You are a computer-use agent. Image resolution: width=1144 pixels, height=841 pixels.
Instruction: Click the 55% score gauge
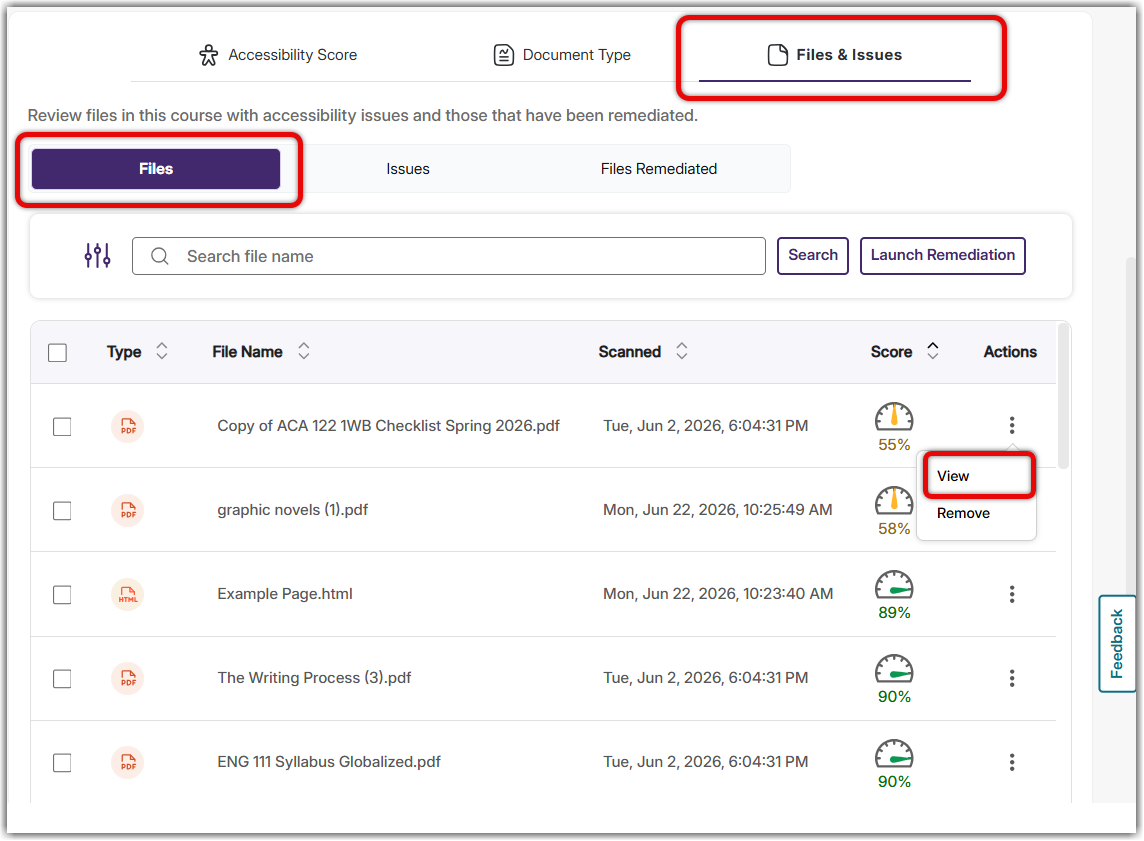pyautogui.click(x=894, y=417)
